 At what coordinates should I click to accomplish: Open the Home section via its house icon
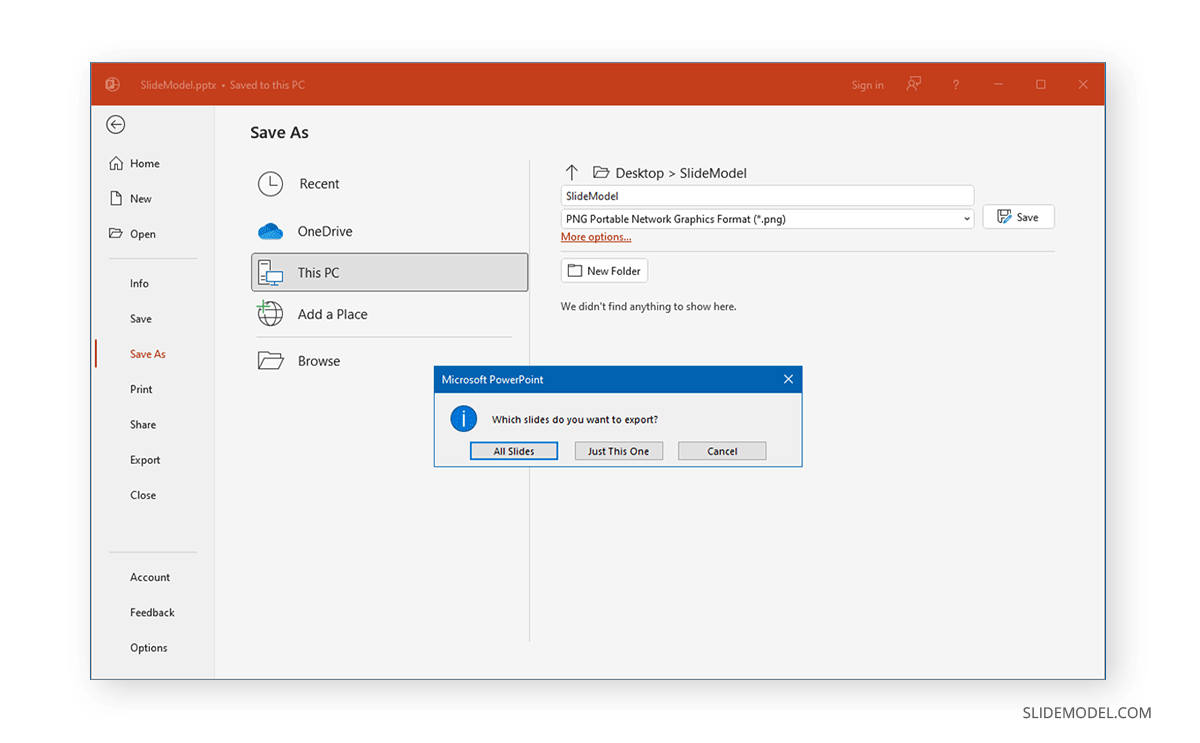[x=117, y=163]
